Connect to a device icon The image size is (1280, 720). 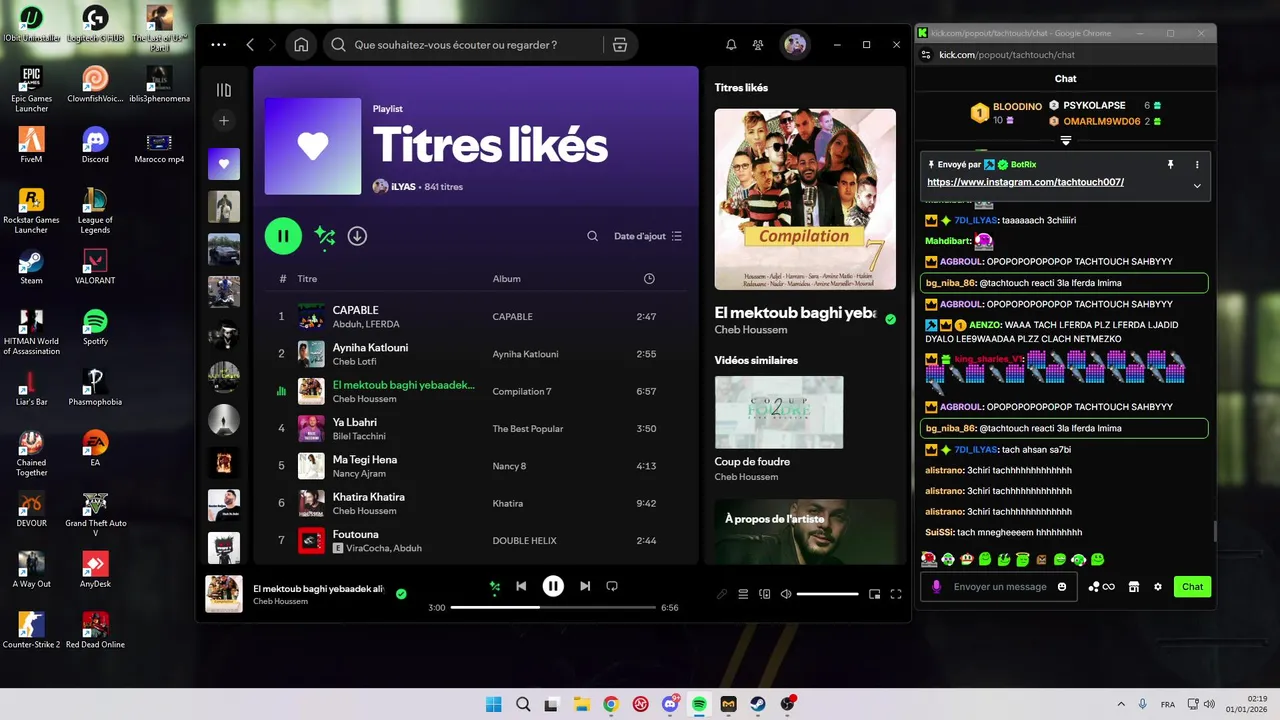[765, 594]
